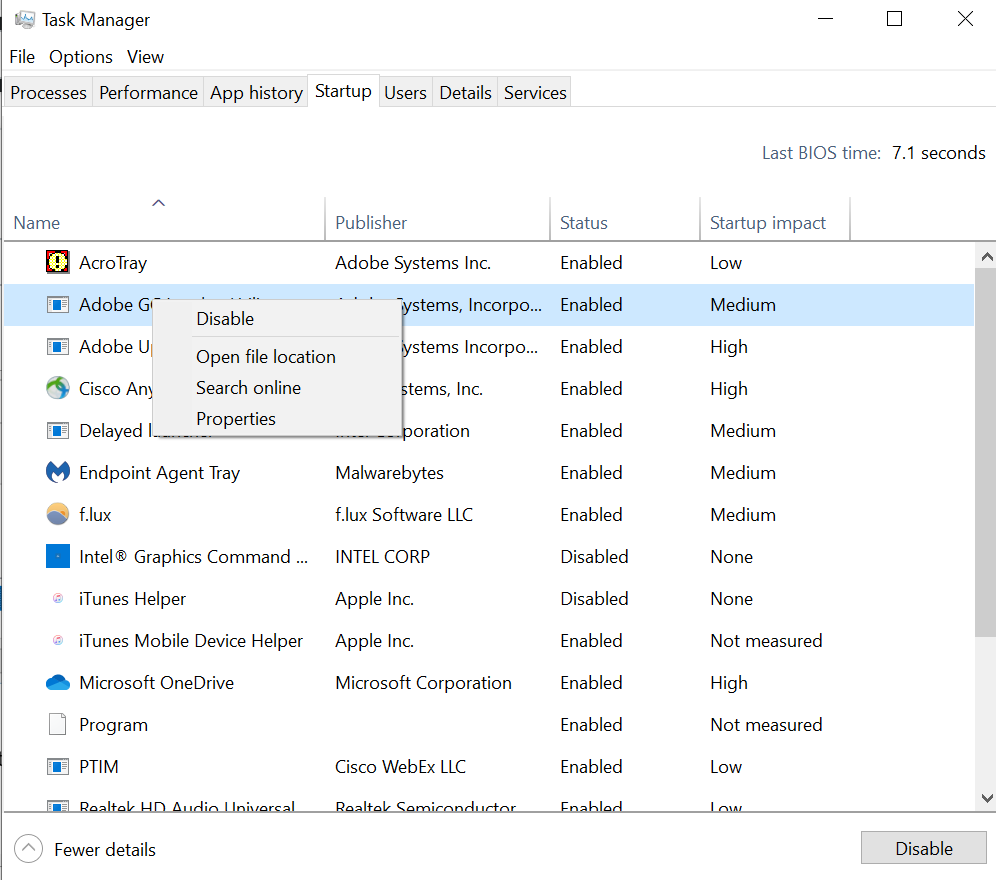Image resolution: width=996 pixels, height=880 pixels.
Task: Click the AcroTray yellow exclamation icon
Action: click(x=58, y=263)
